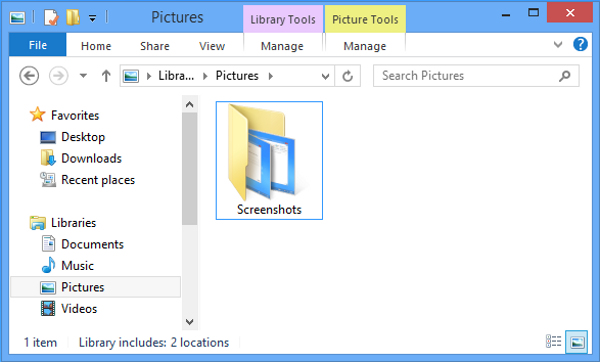
Task: Open Help with the question mark icon
Action: pos(580,44)
